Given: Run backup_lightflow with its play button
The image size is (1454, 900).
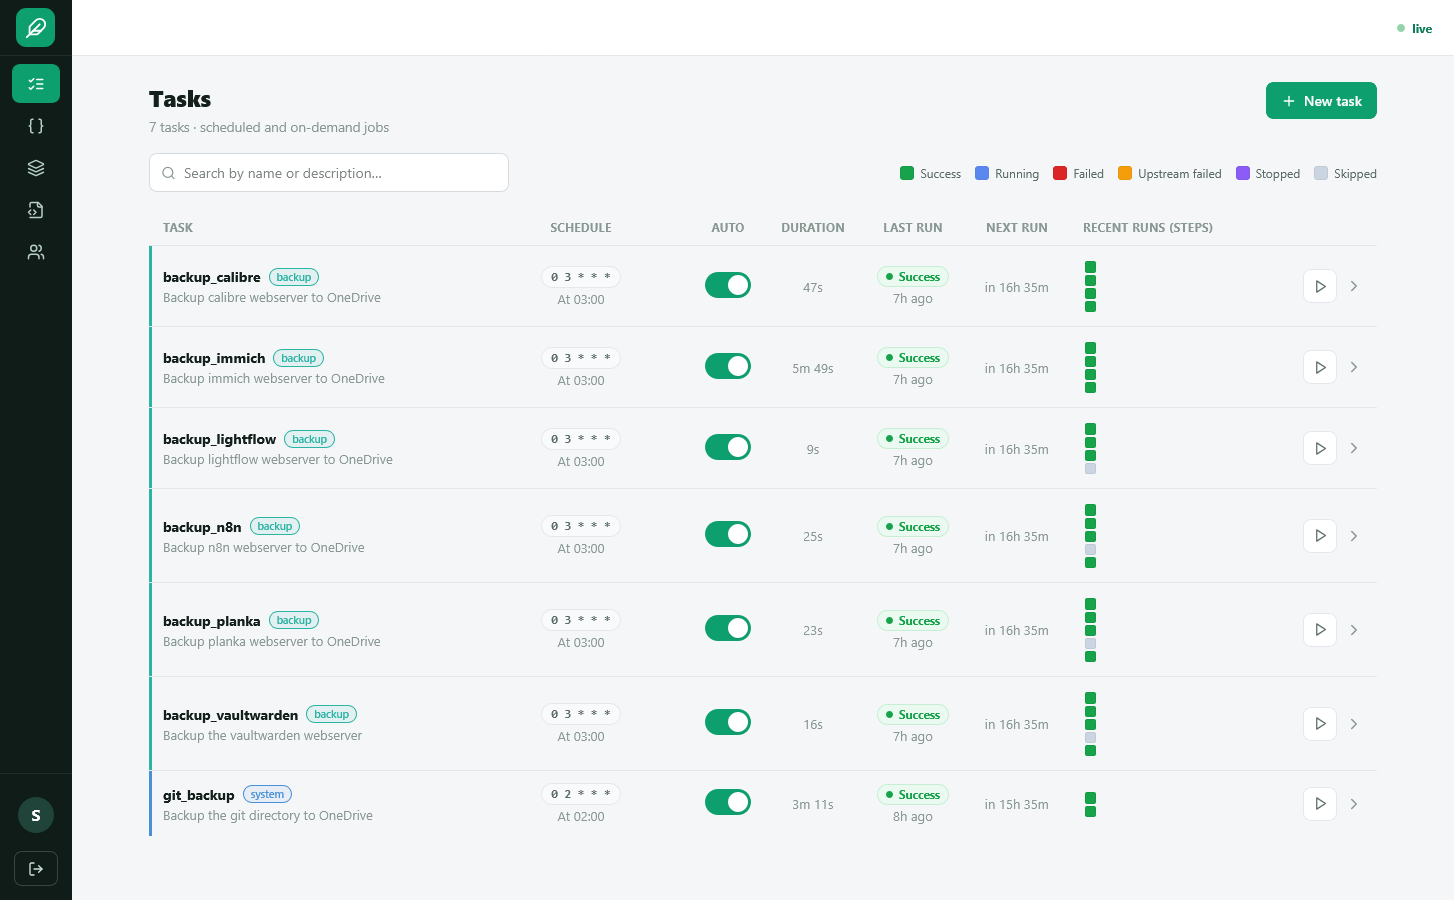Looking at the screenshot, I should click(1320, 448).
